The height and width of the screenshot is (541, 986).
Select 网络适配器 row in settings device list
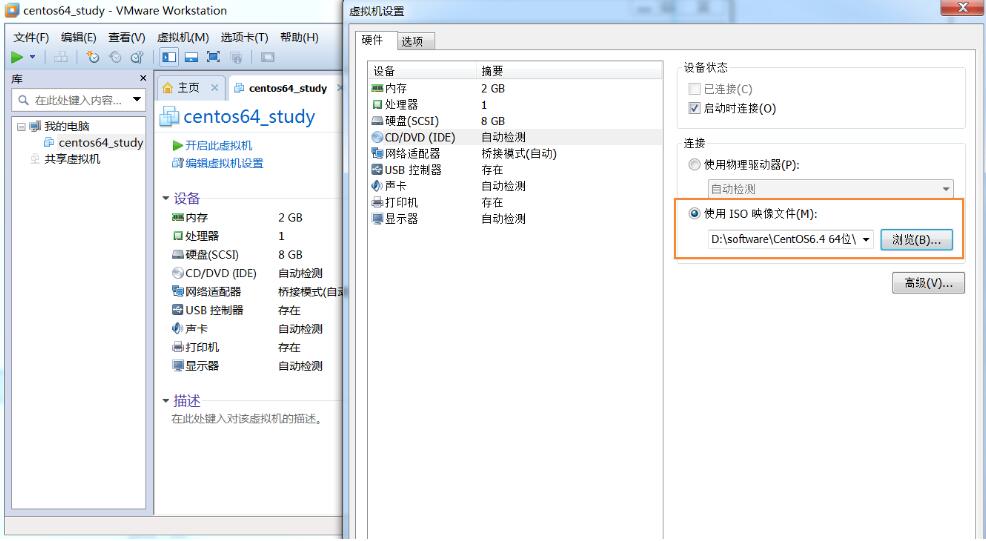516,153
